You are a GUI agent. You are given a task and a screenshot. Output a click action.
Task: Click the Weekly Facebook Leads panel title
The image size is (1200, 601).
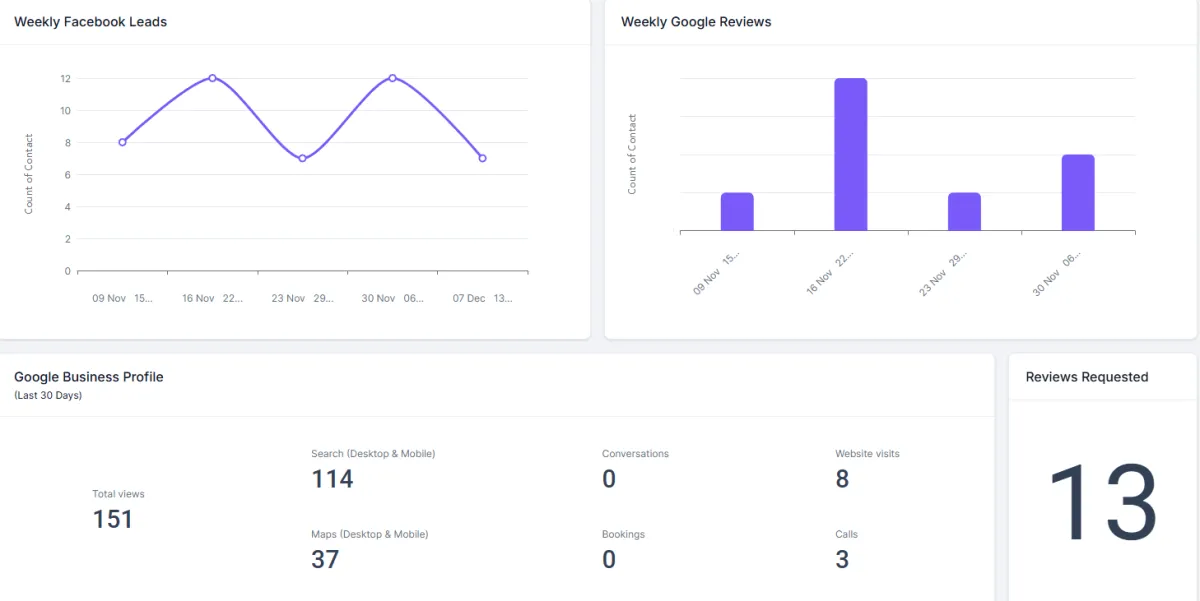90,21
